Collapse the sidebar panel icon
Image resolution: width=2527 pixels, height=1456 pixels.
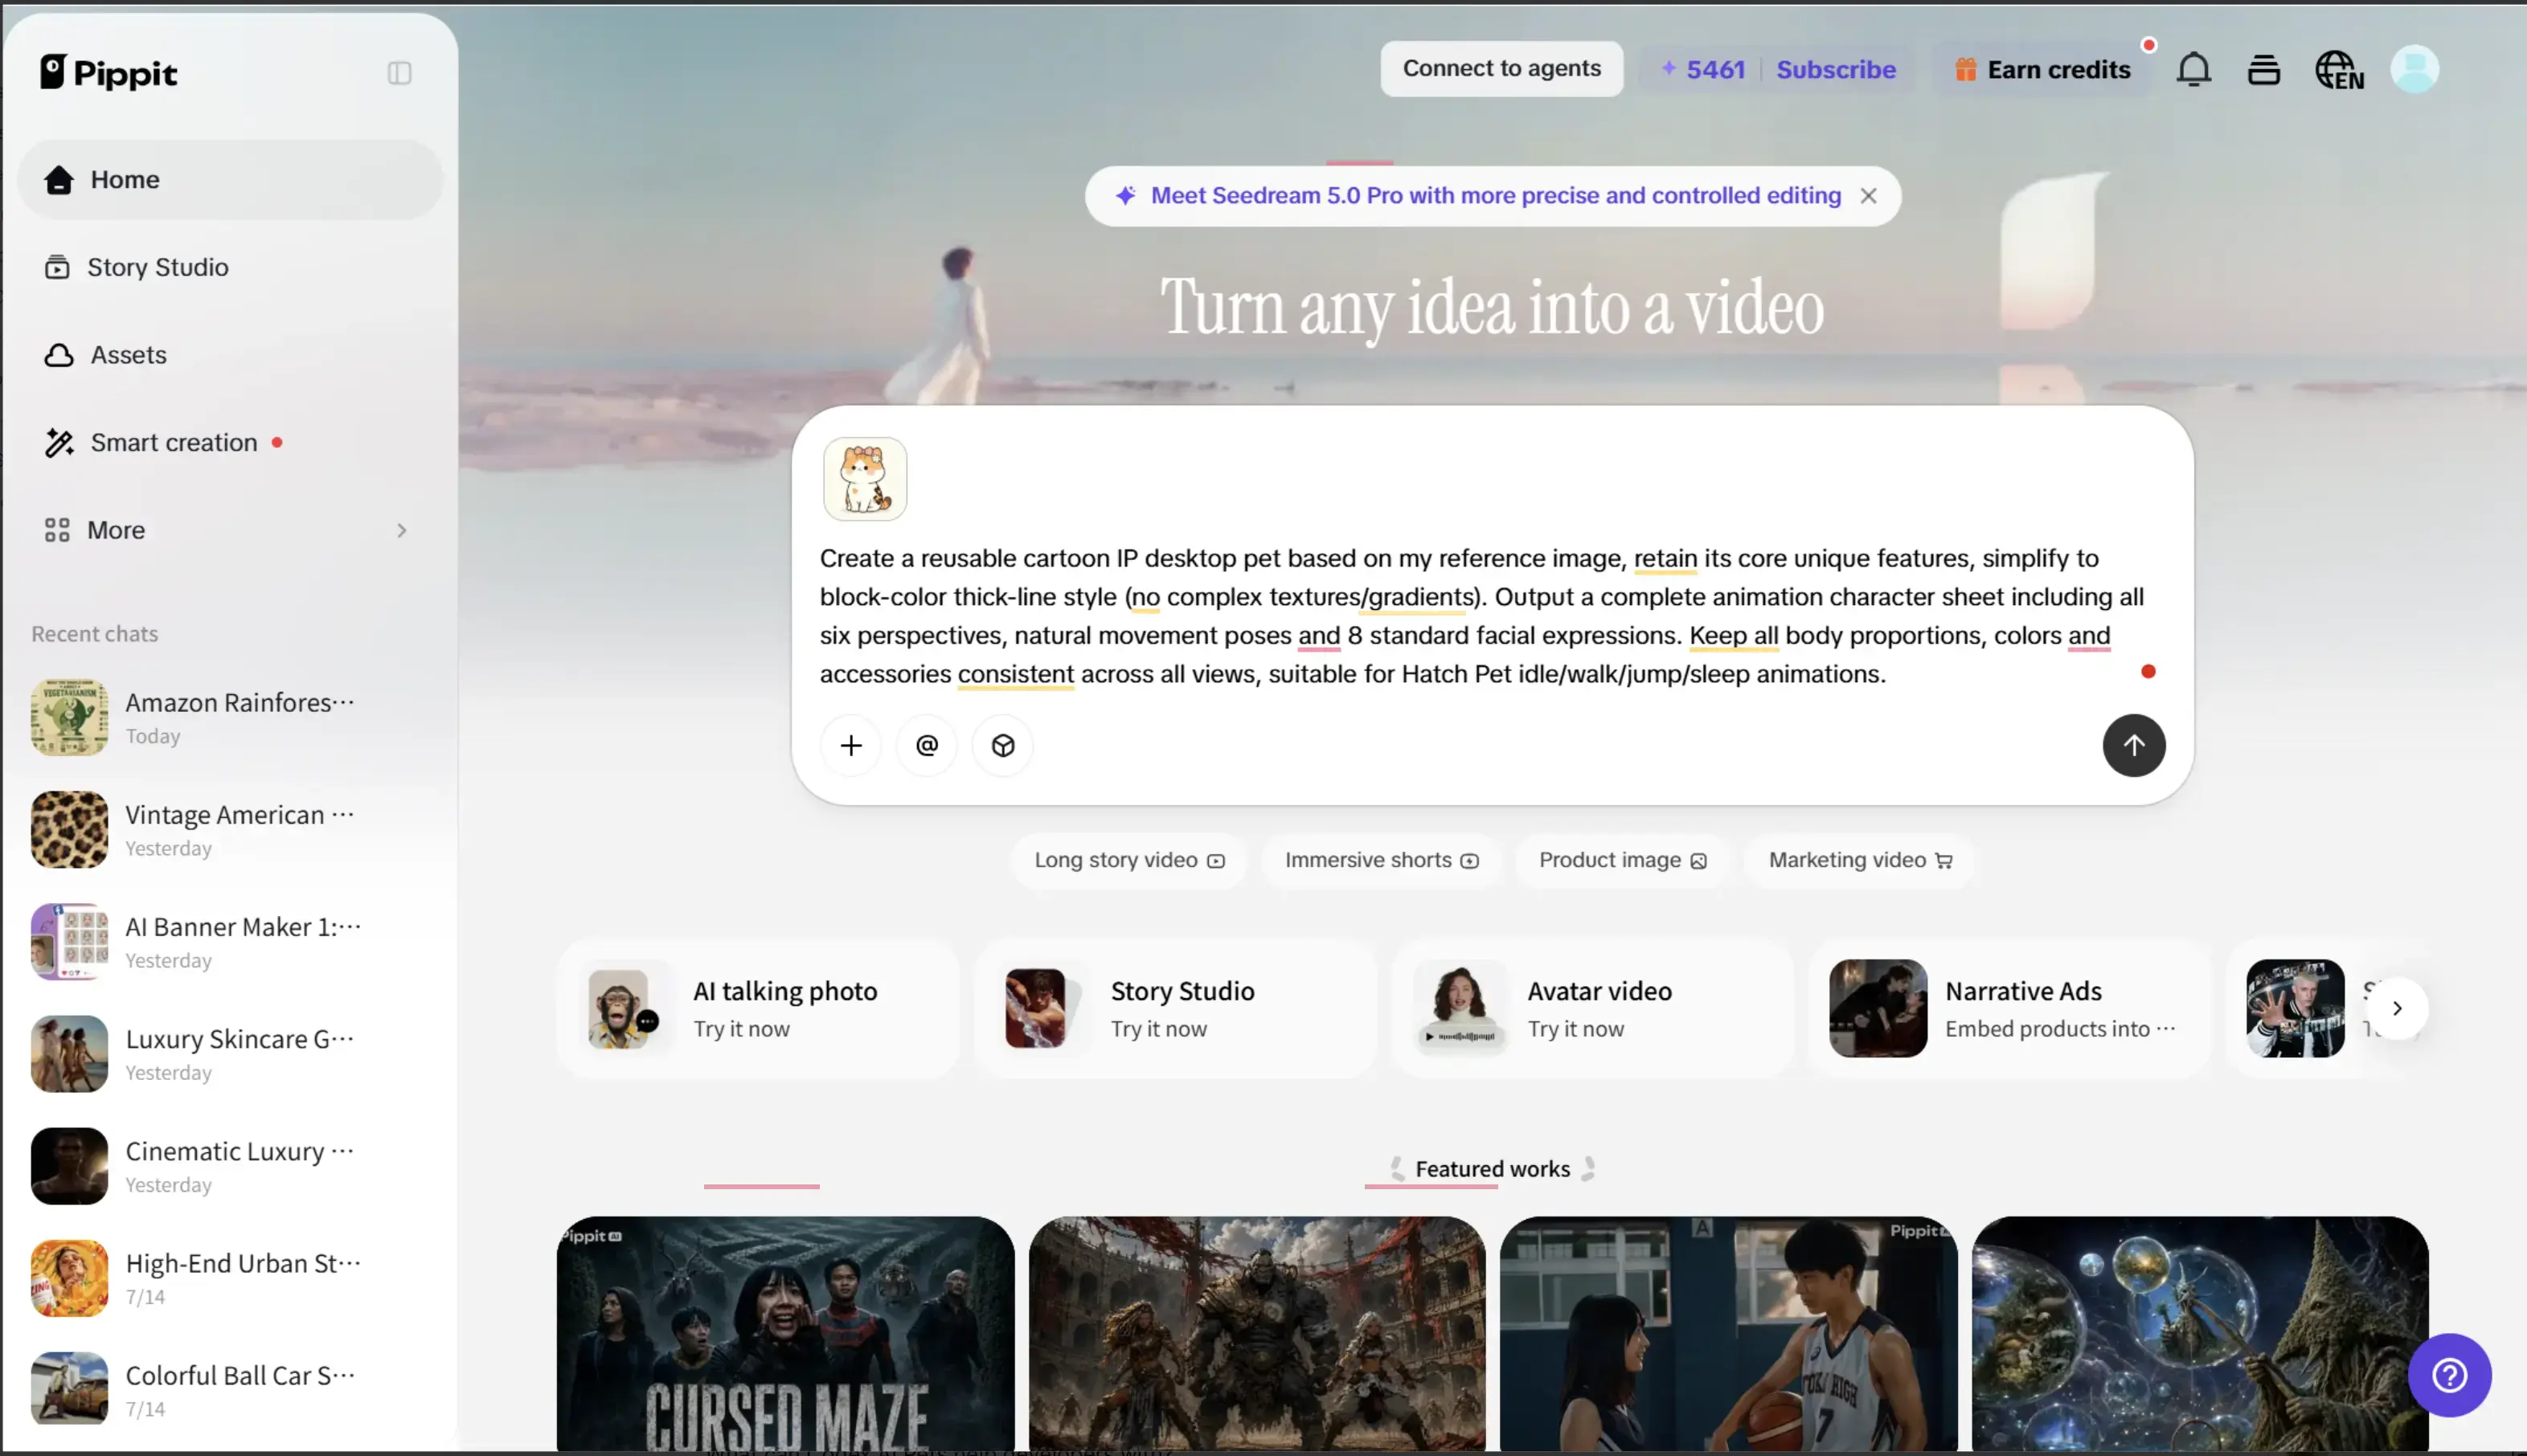point(399,73)
